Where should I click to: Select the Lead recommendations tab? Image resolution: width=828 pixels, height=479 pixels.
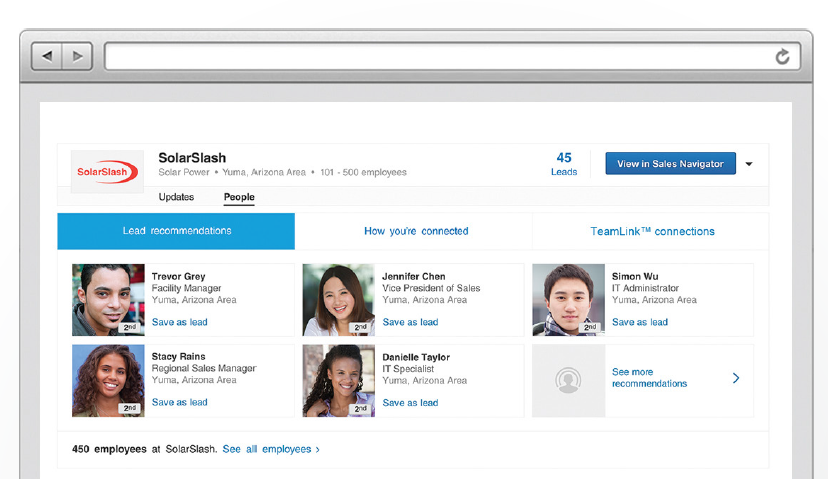[x=176, y=231]
